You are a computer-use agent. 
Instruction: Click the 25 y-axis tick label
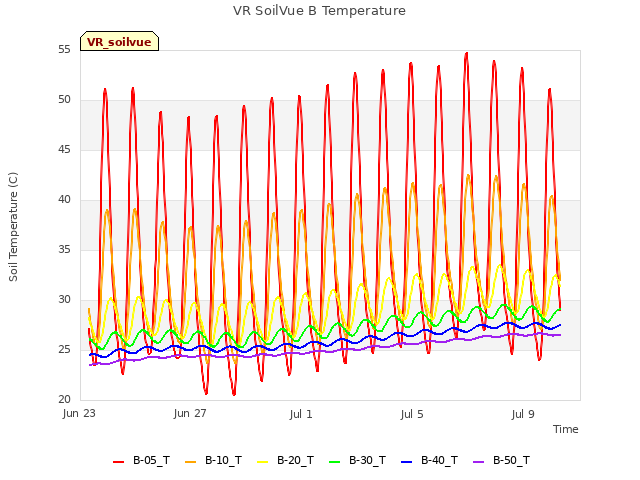point(64,350)
